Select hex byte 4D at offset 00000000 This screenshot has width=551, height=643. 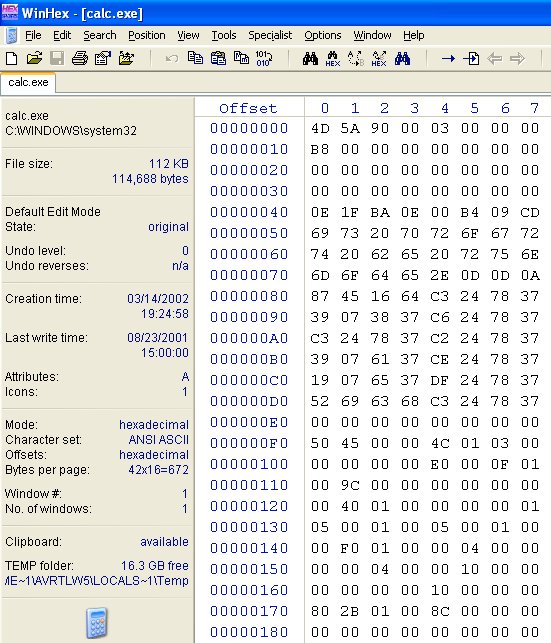point(320,128)
